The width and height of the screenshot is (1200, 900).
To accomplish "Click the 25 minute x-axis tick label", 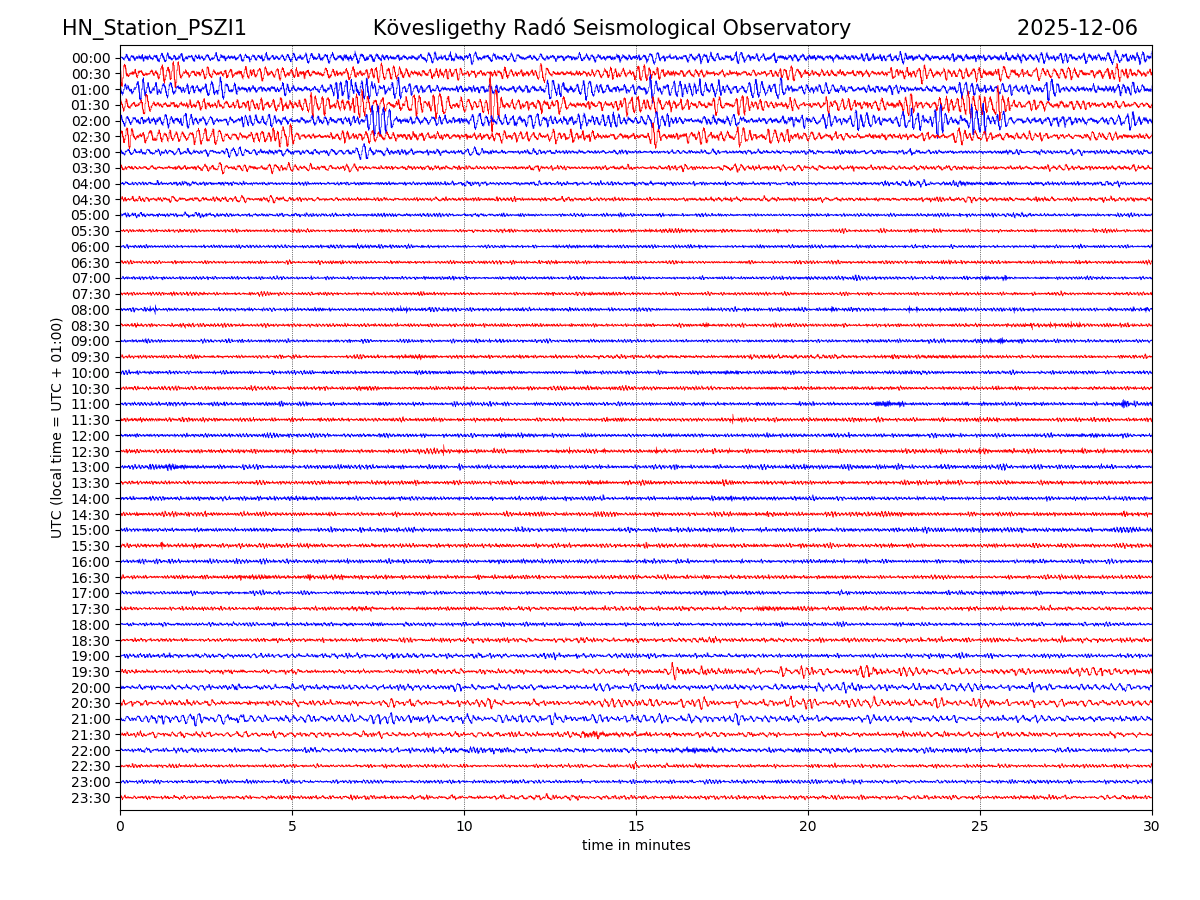I will 980,826.
